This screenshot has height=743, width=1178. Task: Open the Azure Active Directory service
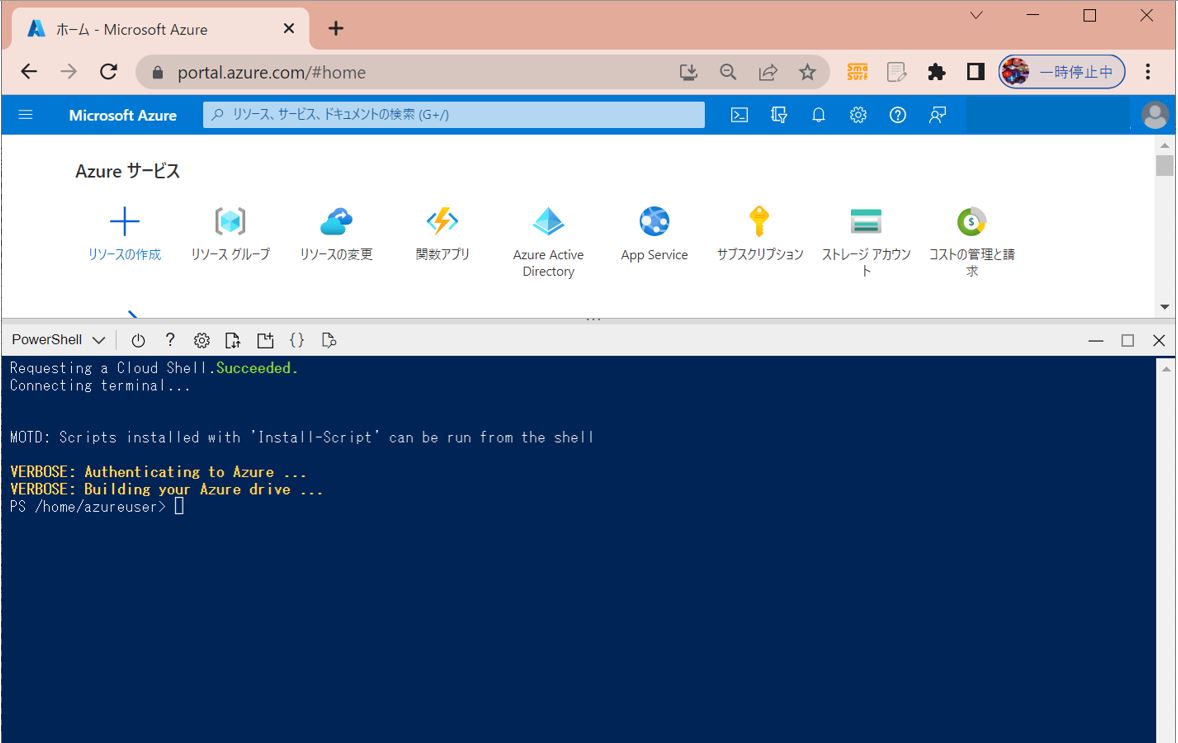[548, 242]
